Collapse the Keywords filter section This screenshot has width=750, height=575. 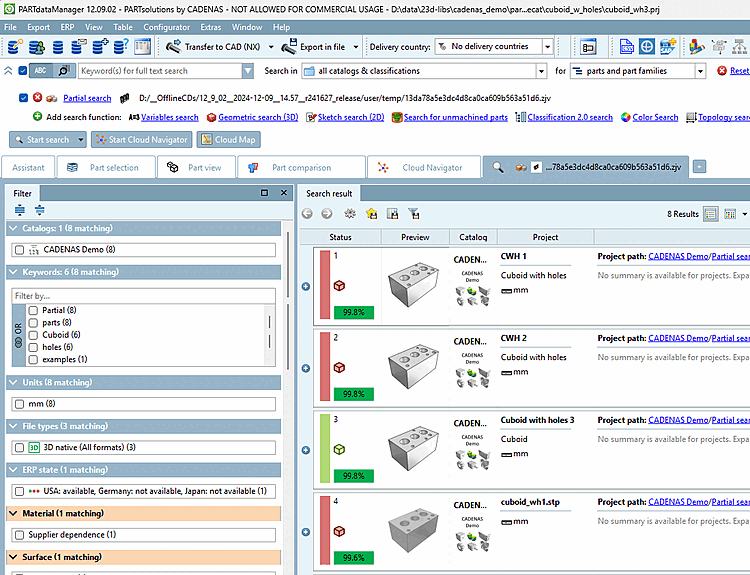pos(13,272)
